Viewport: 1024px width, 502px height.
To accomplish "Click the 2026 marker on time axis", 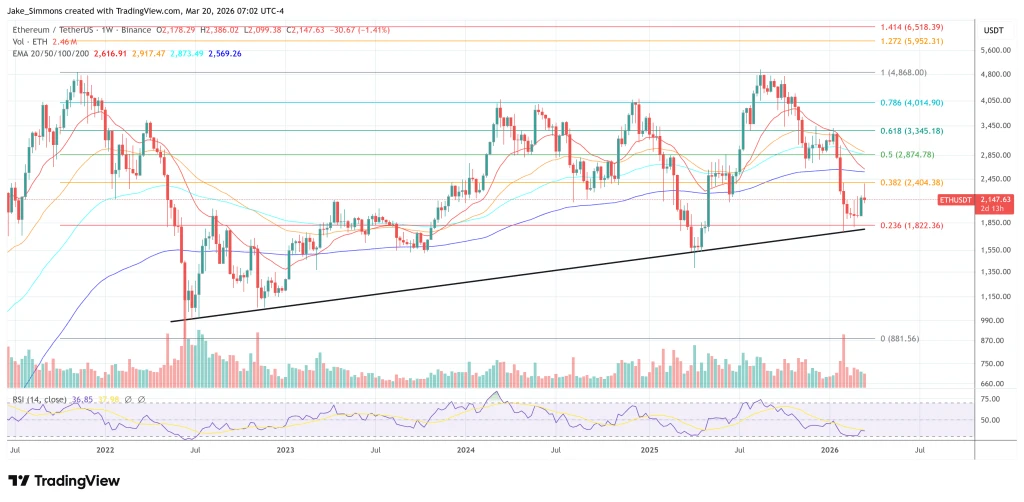I will coord(830,450).
